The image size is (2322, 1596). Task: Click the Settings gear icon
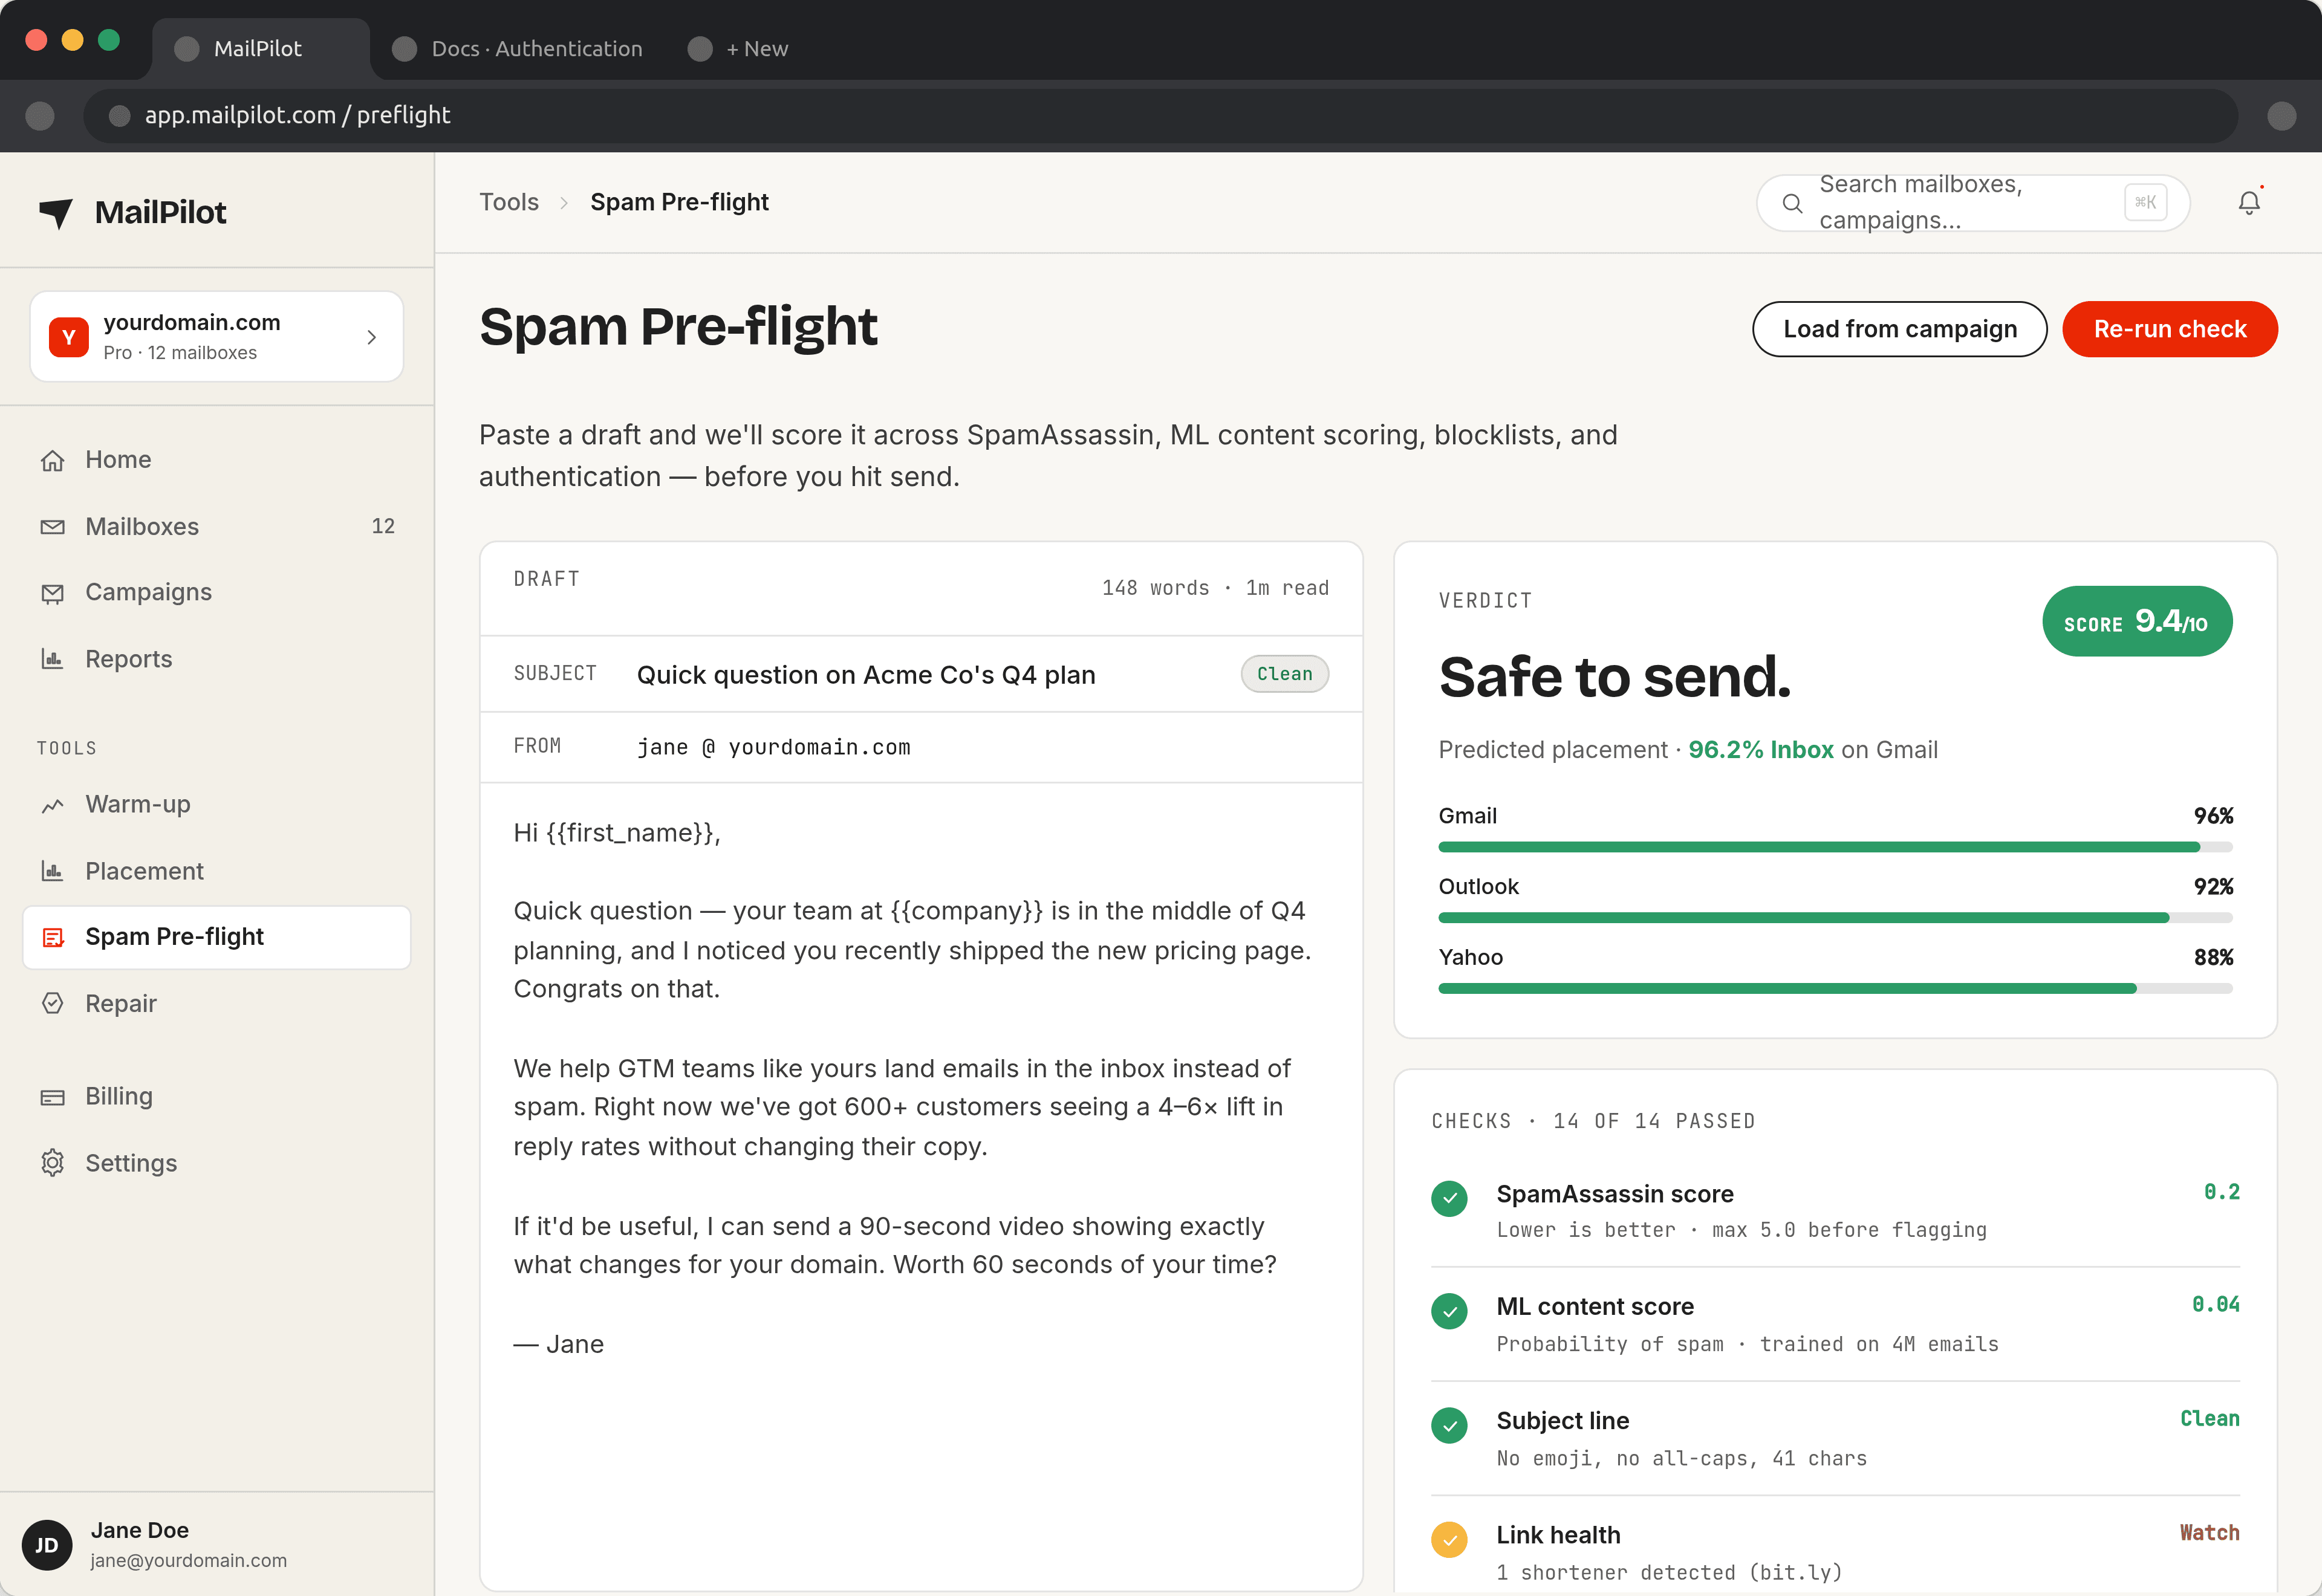coord(53,1163)
